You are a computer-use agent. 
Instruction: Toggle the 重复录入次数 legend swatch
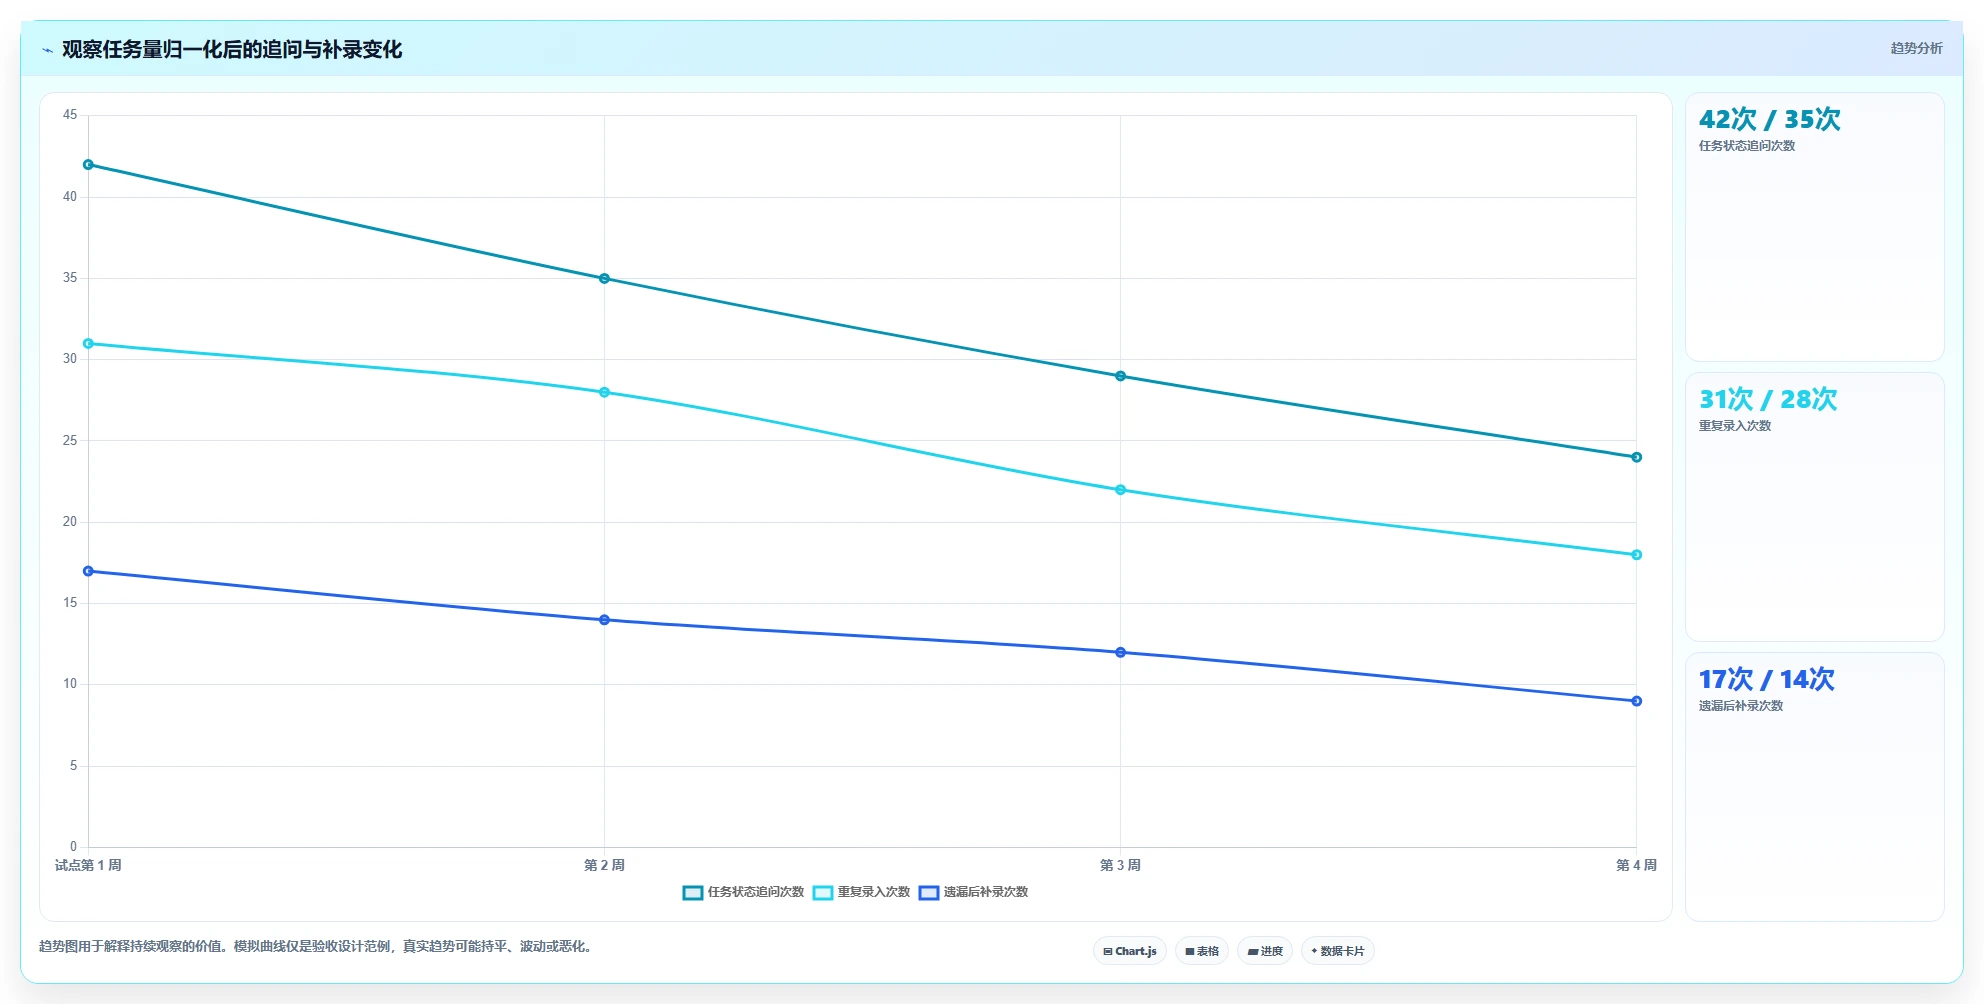tap(823, 892)
